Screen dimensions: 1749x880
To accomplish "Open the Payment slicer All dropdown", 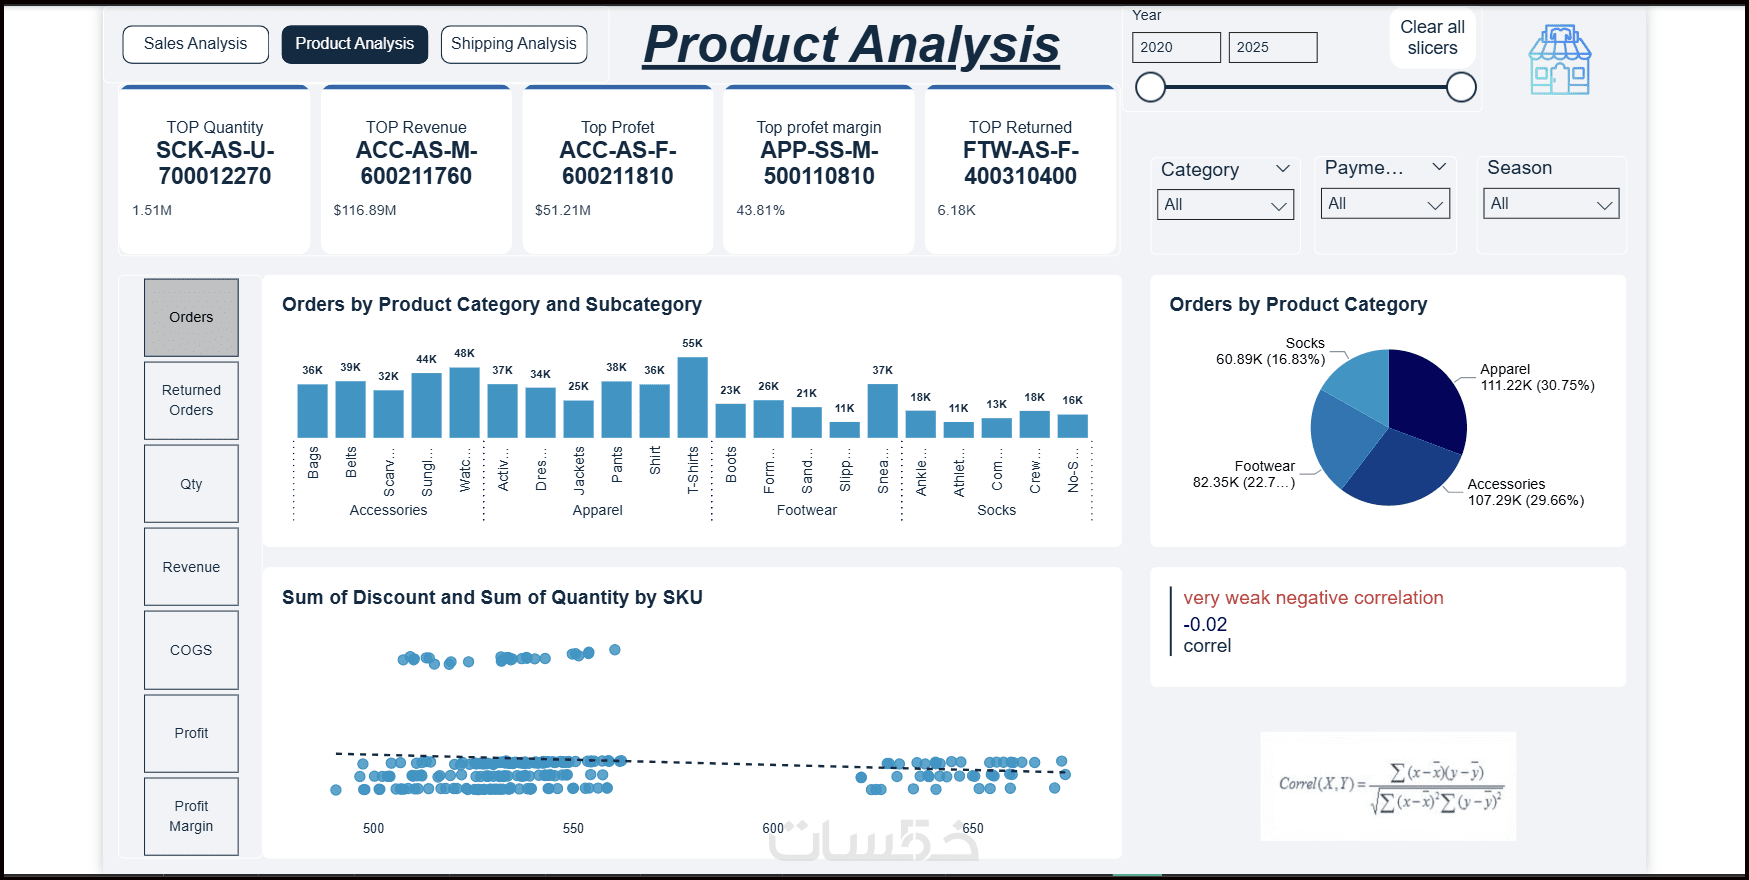I will tap(1385, 204).
